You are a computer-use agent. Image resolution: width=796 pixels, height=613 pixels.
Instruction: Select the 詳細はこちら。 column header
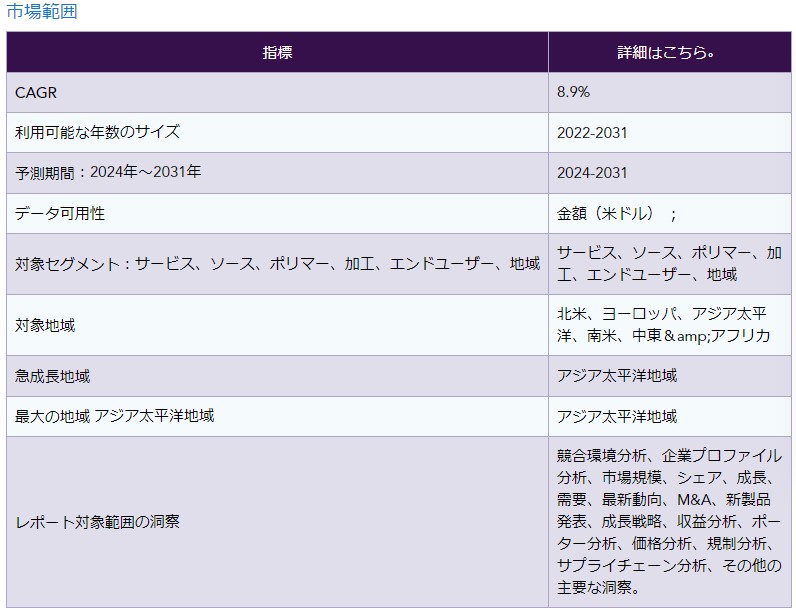click(669, 53)
